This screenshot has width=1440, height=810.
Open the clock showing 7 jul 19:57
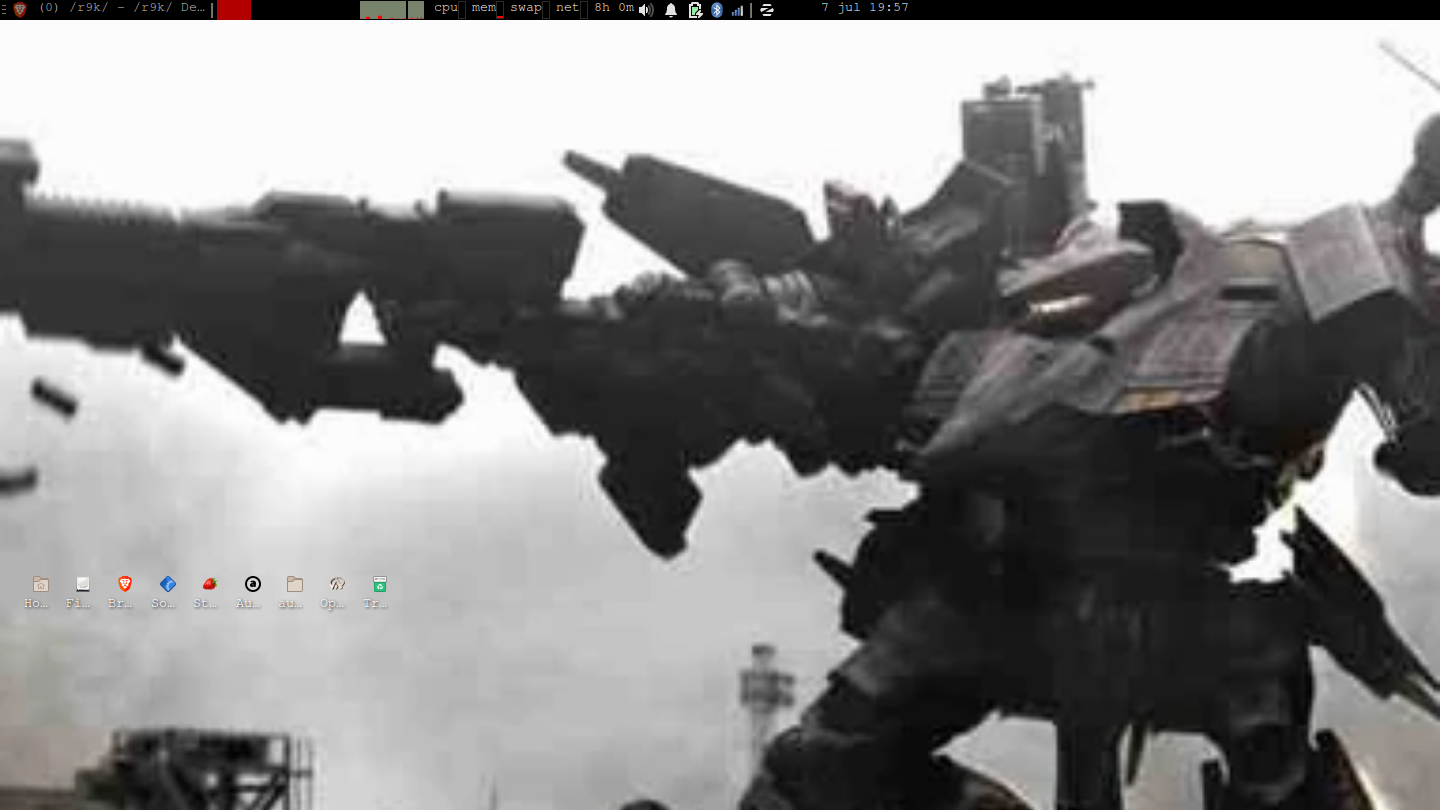pyautogui.click(x=865, y=8)
